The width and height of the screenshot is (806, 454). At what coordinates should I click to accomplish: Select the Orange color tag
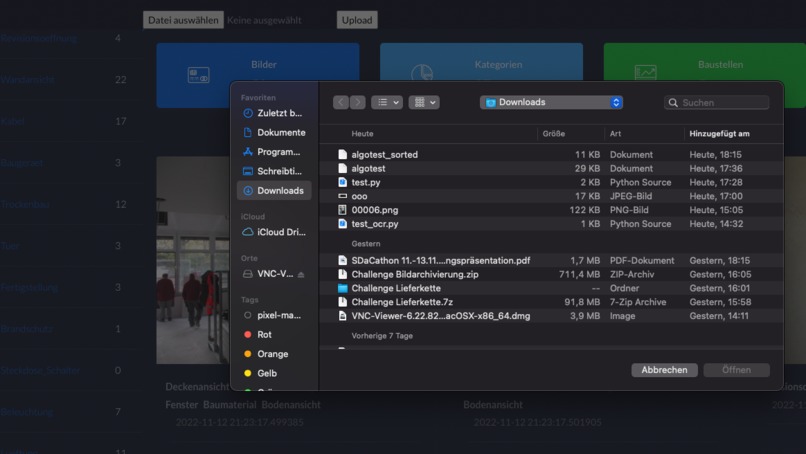[273, 354]
